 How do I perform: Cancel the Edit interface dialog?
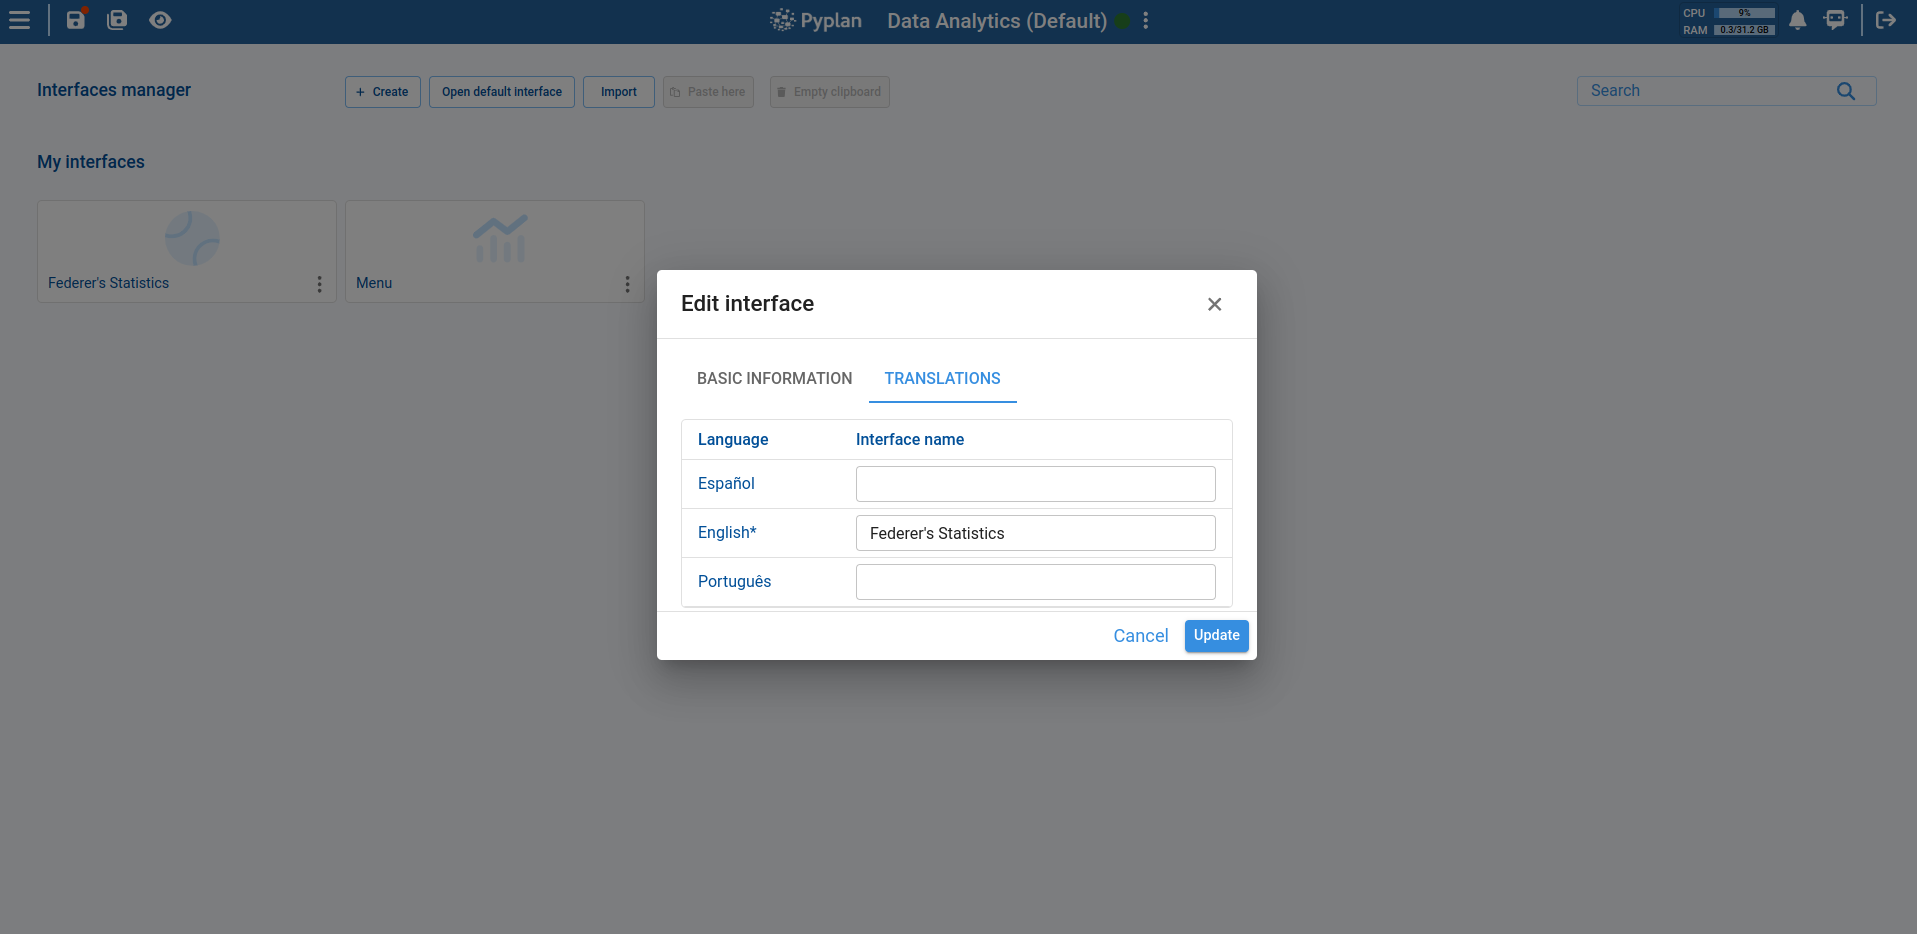pyautogui.click(x=1140, y=636)
